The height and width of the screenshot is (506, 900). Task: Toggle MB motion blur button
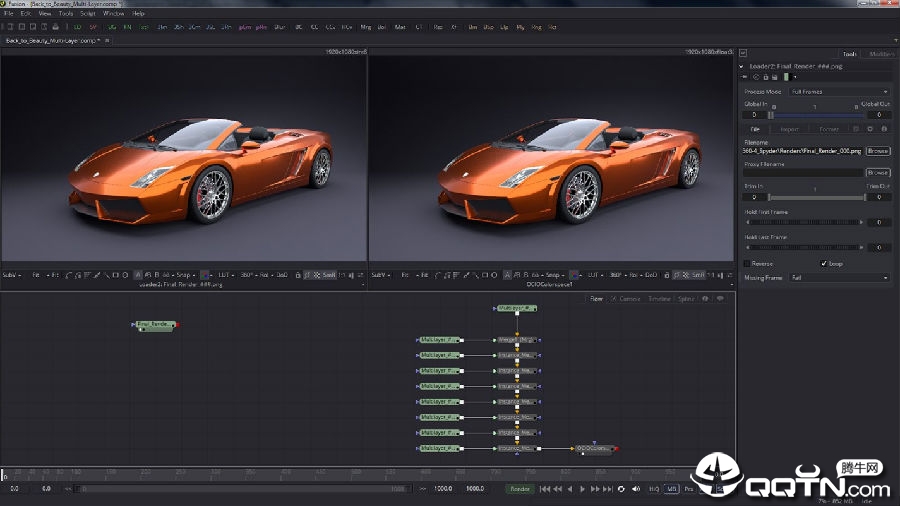[x=672, y=489]
